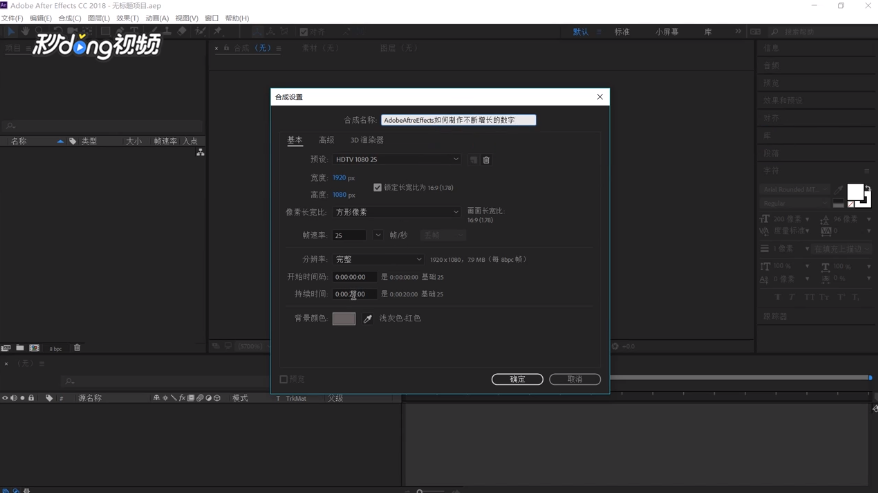Image resolution: width=878 pixels, height=493 pixels.
Task: Open the Arial Rounded MT font family dropdown
Action: click(x=795, y=189)
